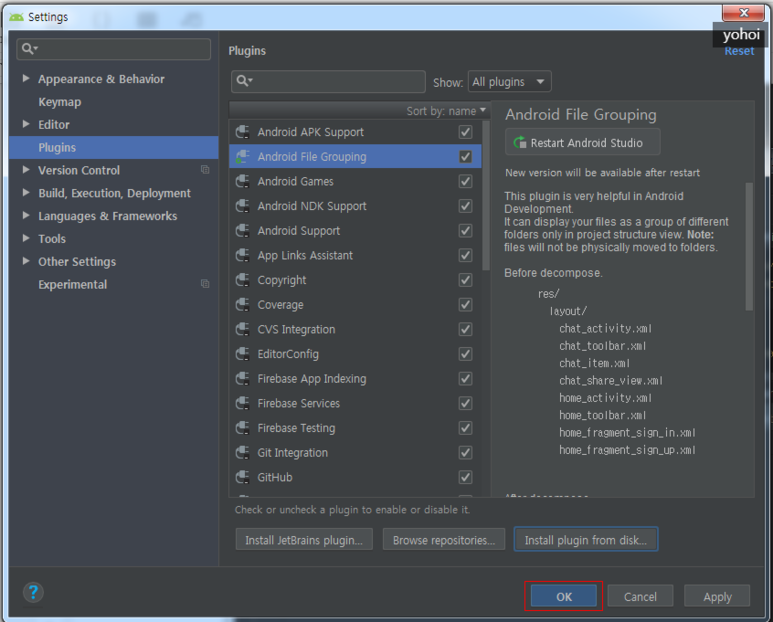Click the Apply button
This screenshot has height=622, width=773.
pyautogui.click(x=717, y=596)
